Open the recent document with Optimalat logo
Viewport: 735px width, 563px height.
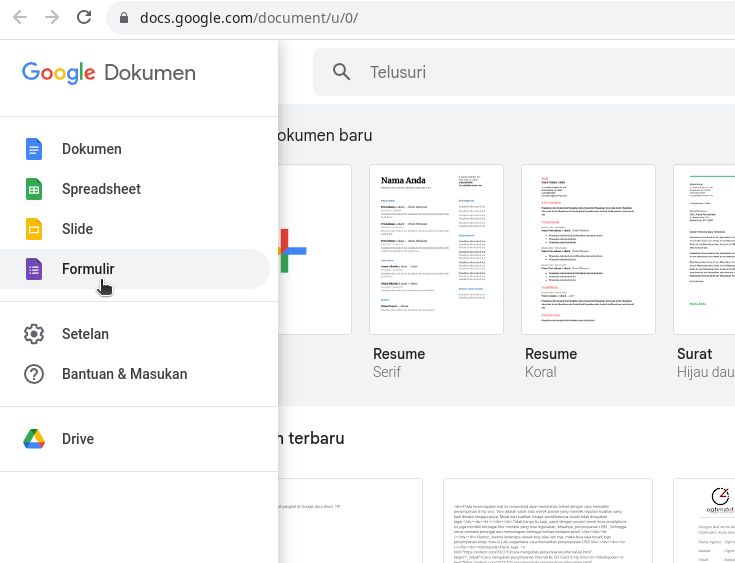click(704, 520)
